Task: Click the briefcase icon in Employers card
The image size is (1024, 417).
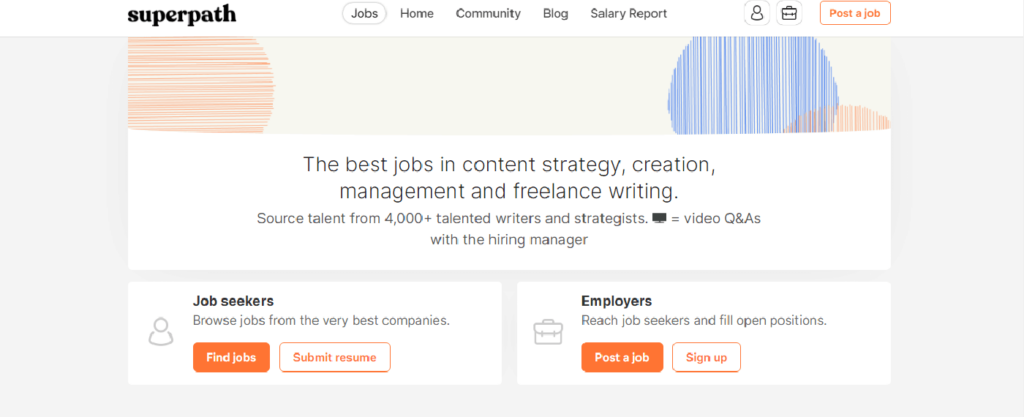Action: point(548,332)
